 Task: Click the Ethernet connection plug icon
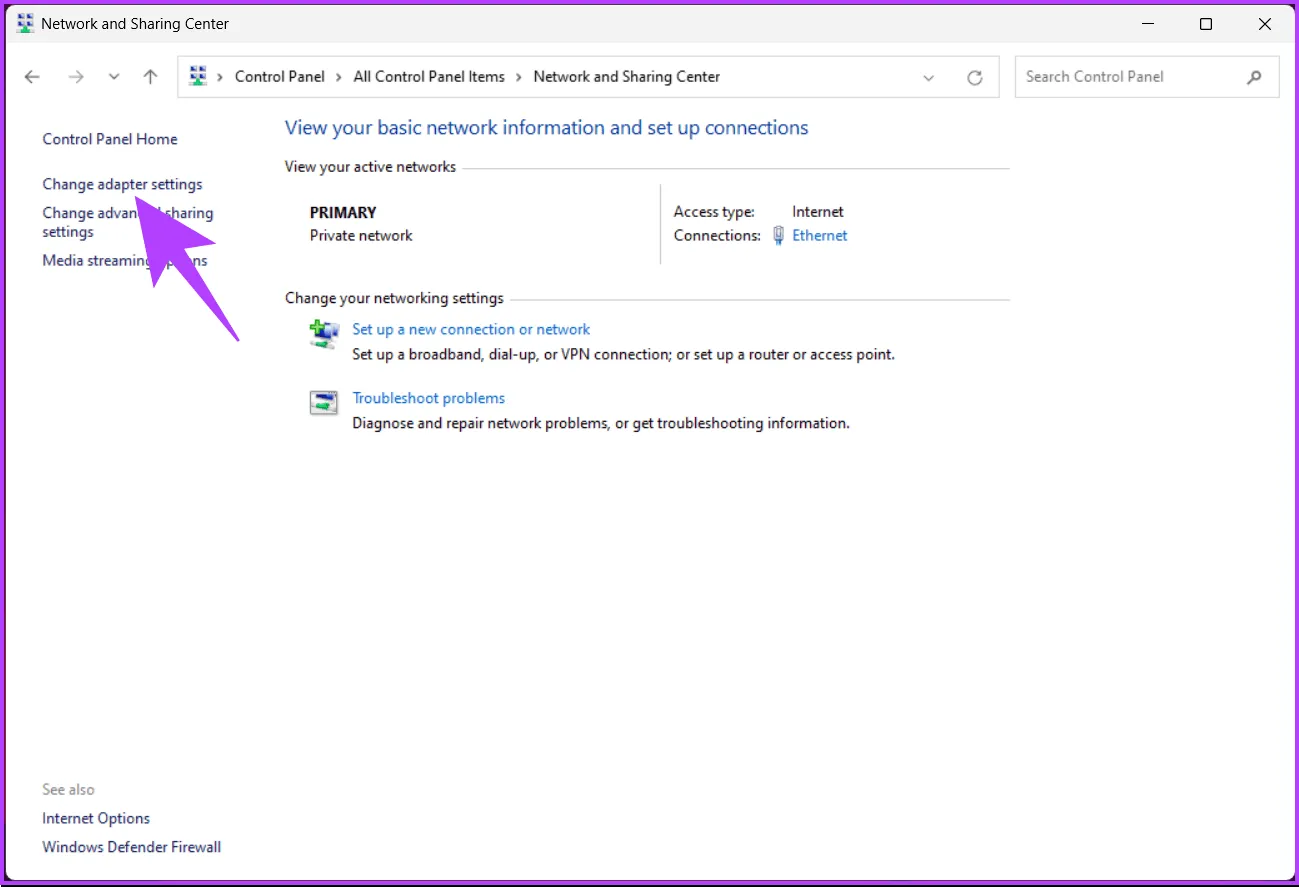(779, 236)
